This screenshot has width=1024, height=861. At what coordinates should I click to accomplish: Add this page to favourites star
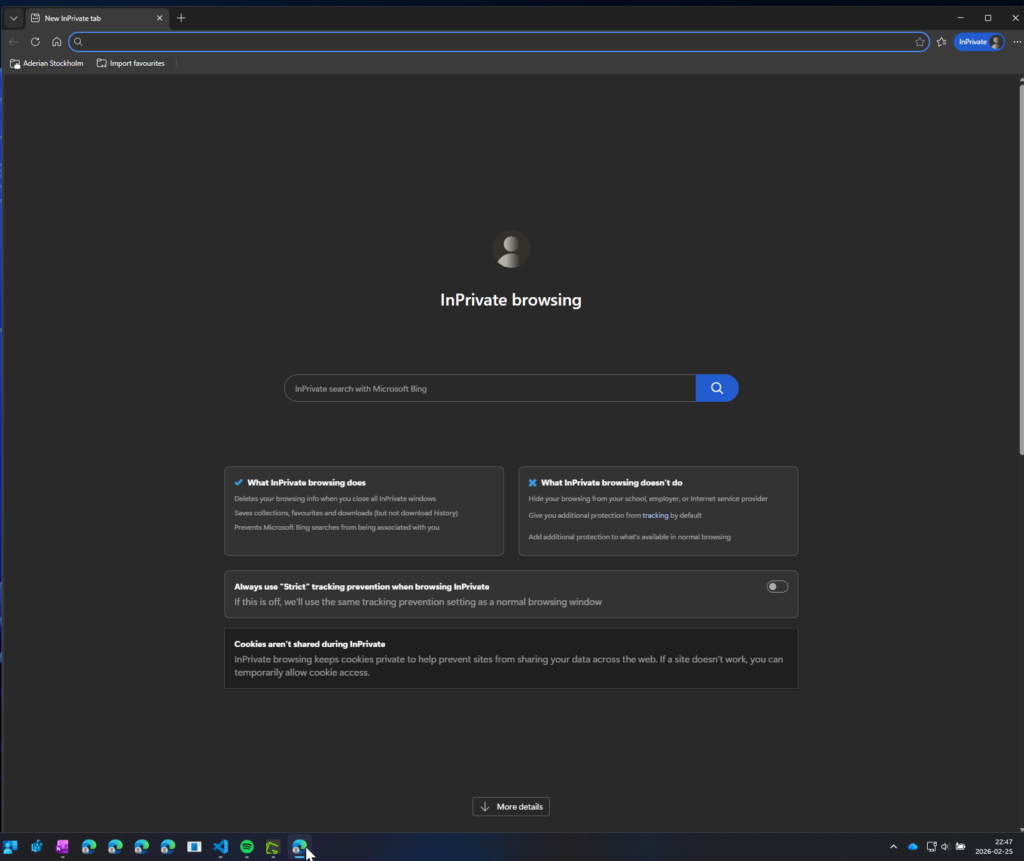(x=919, y=42)
